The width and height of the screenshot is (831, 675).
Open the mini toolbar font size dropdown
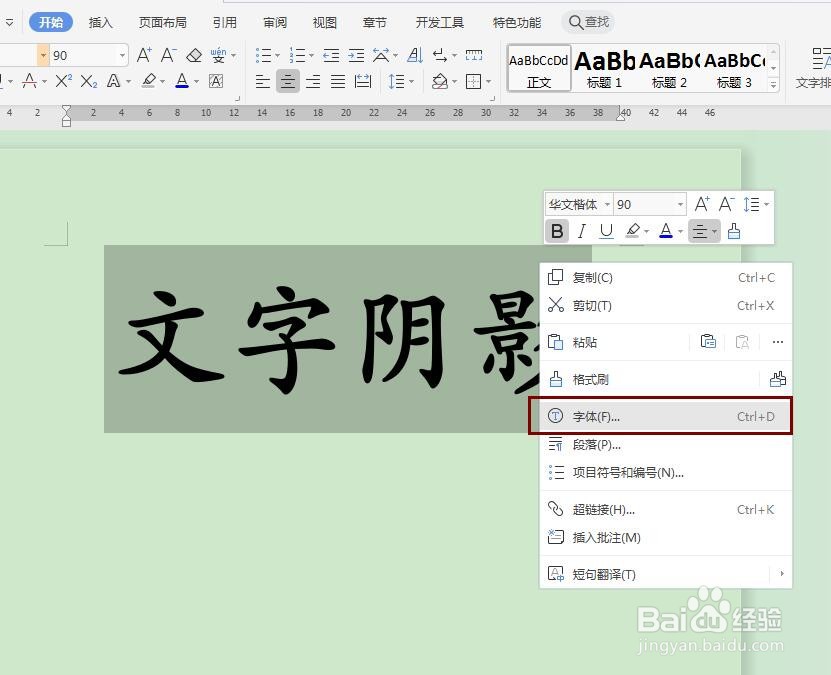(680, 205)
